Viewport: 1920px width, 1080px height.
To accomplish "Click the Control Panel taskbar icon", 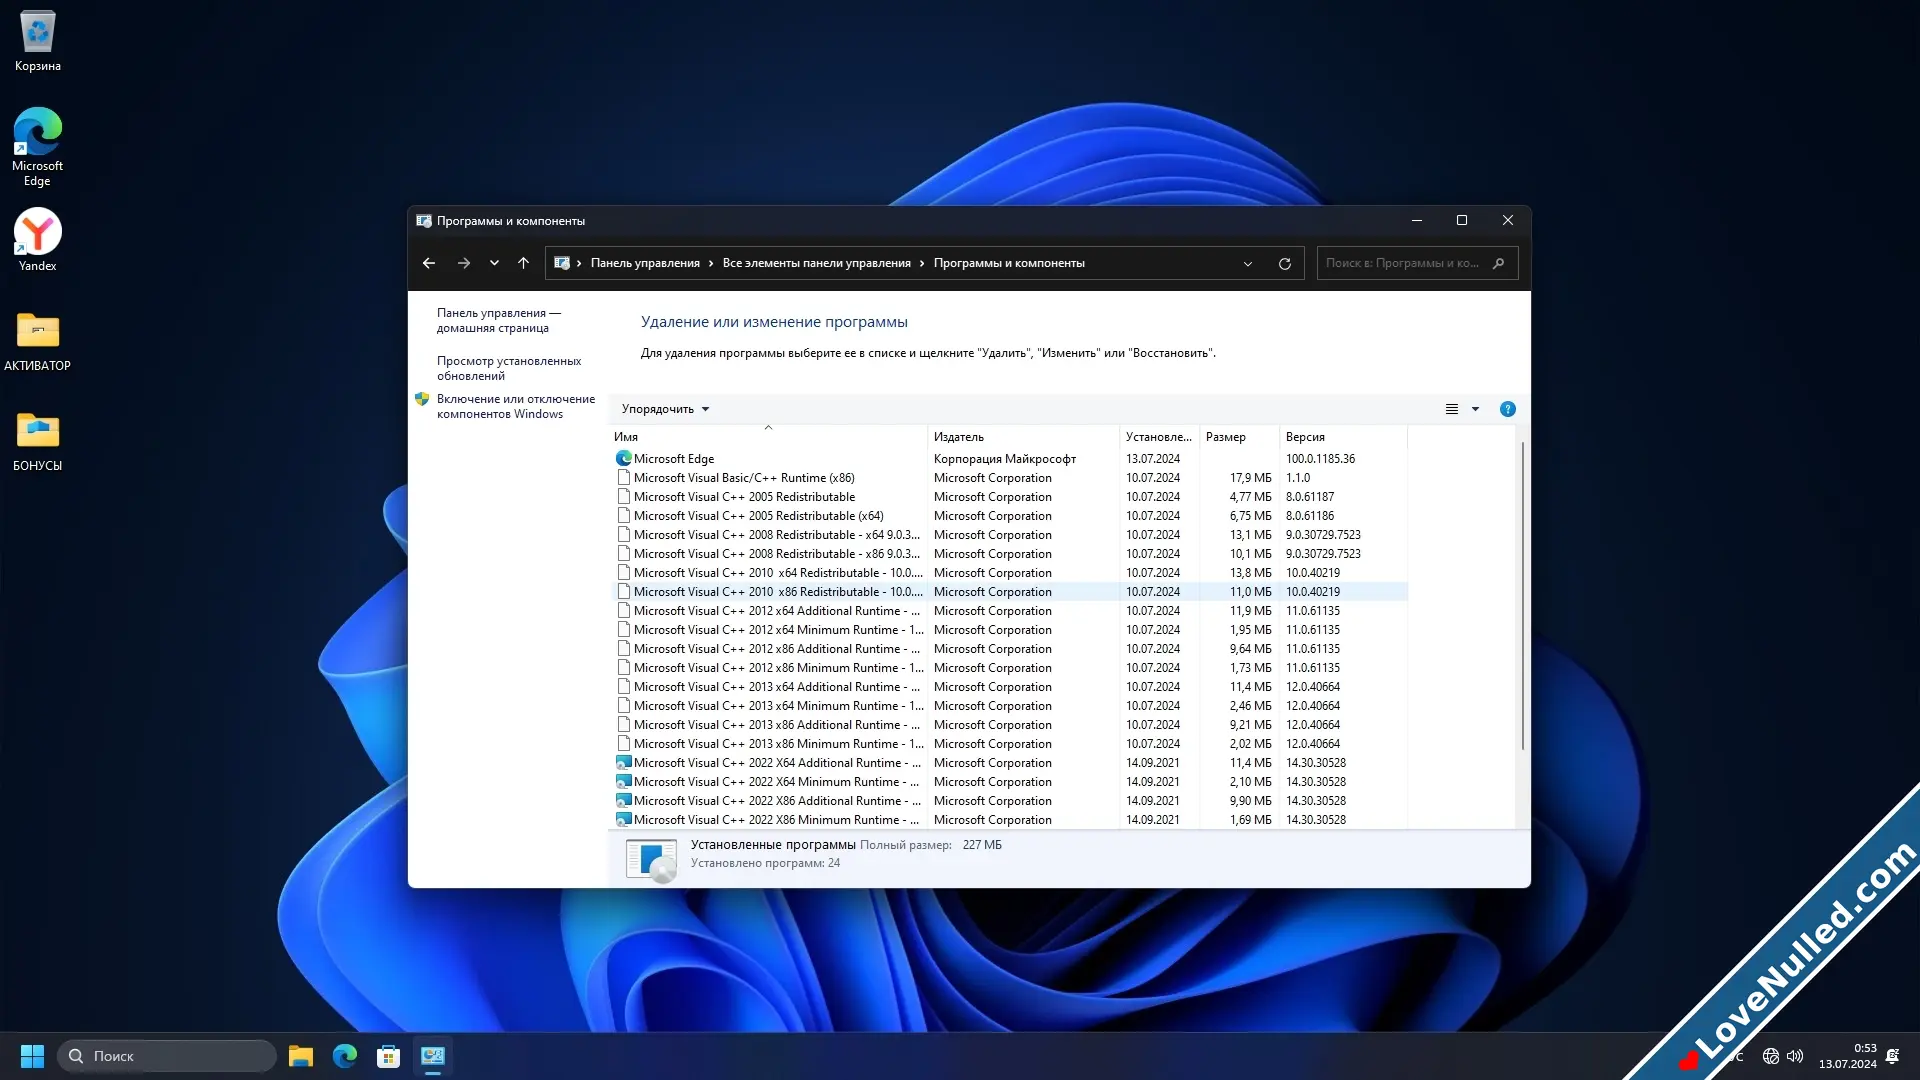I will 432,1056.
